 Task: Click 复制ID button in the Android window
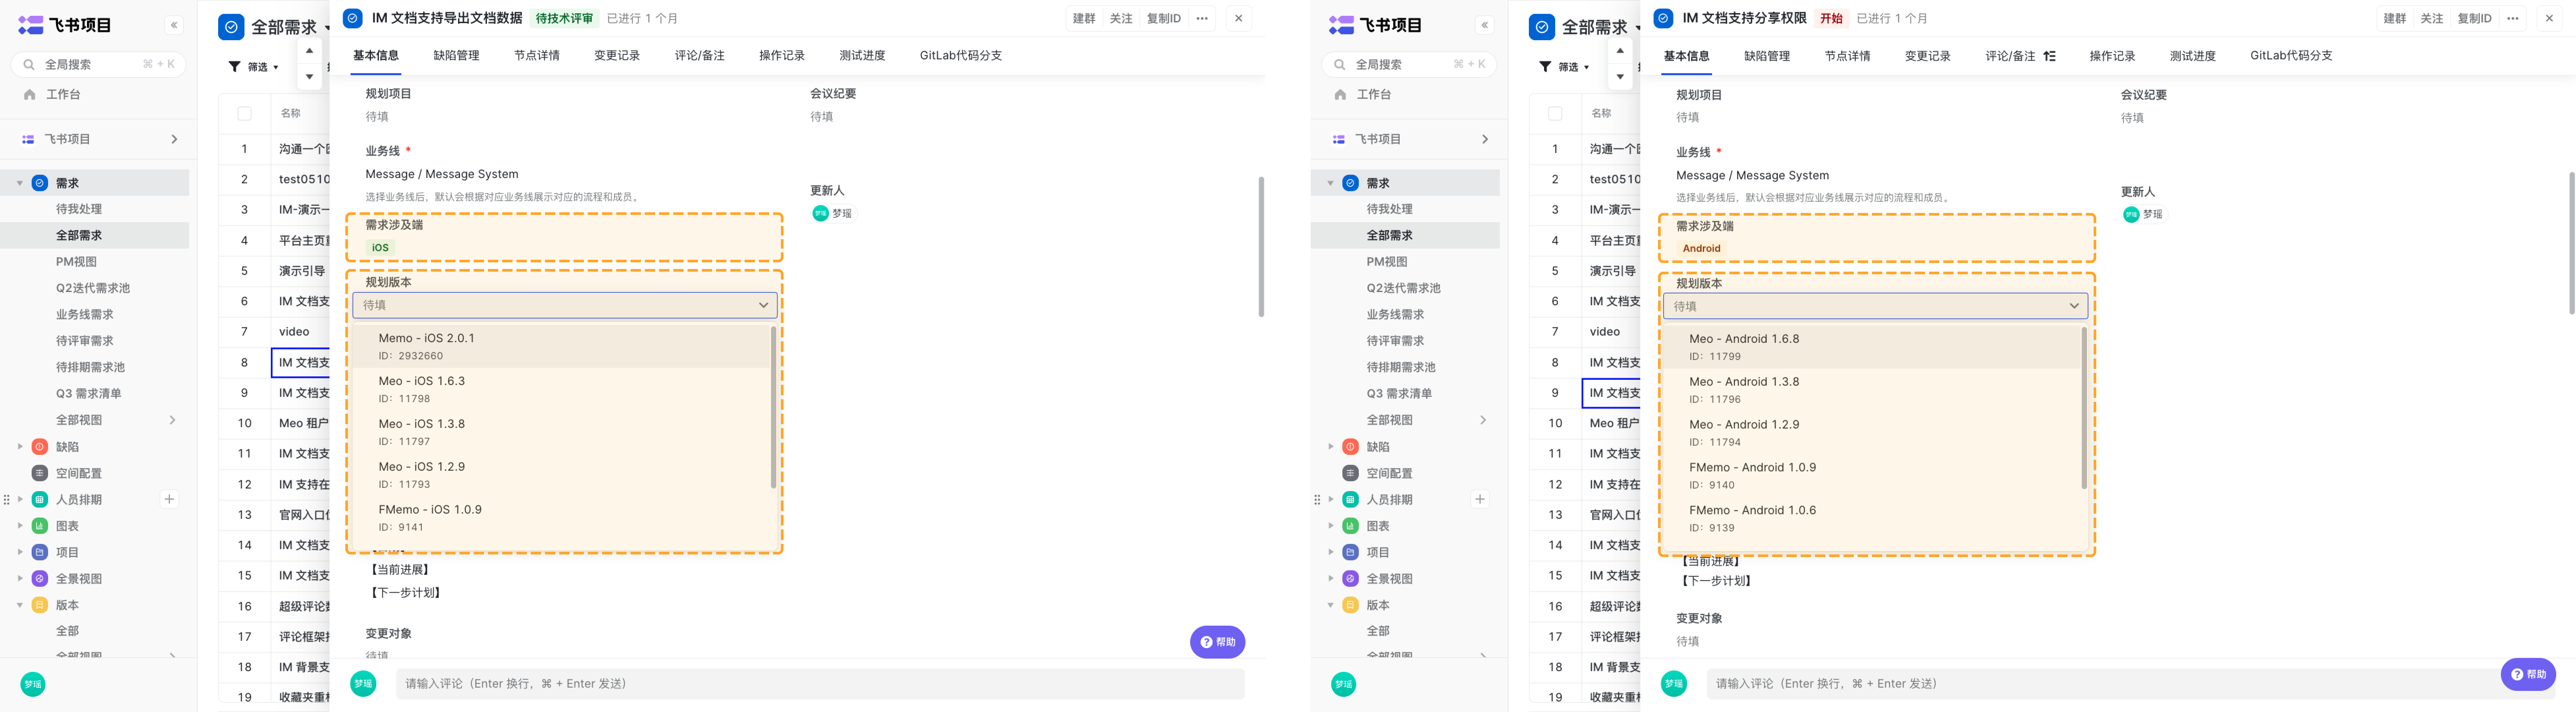click(x=2475, y=18)
